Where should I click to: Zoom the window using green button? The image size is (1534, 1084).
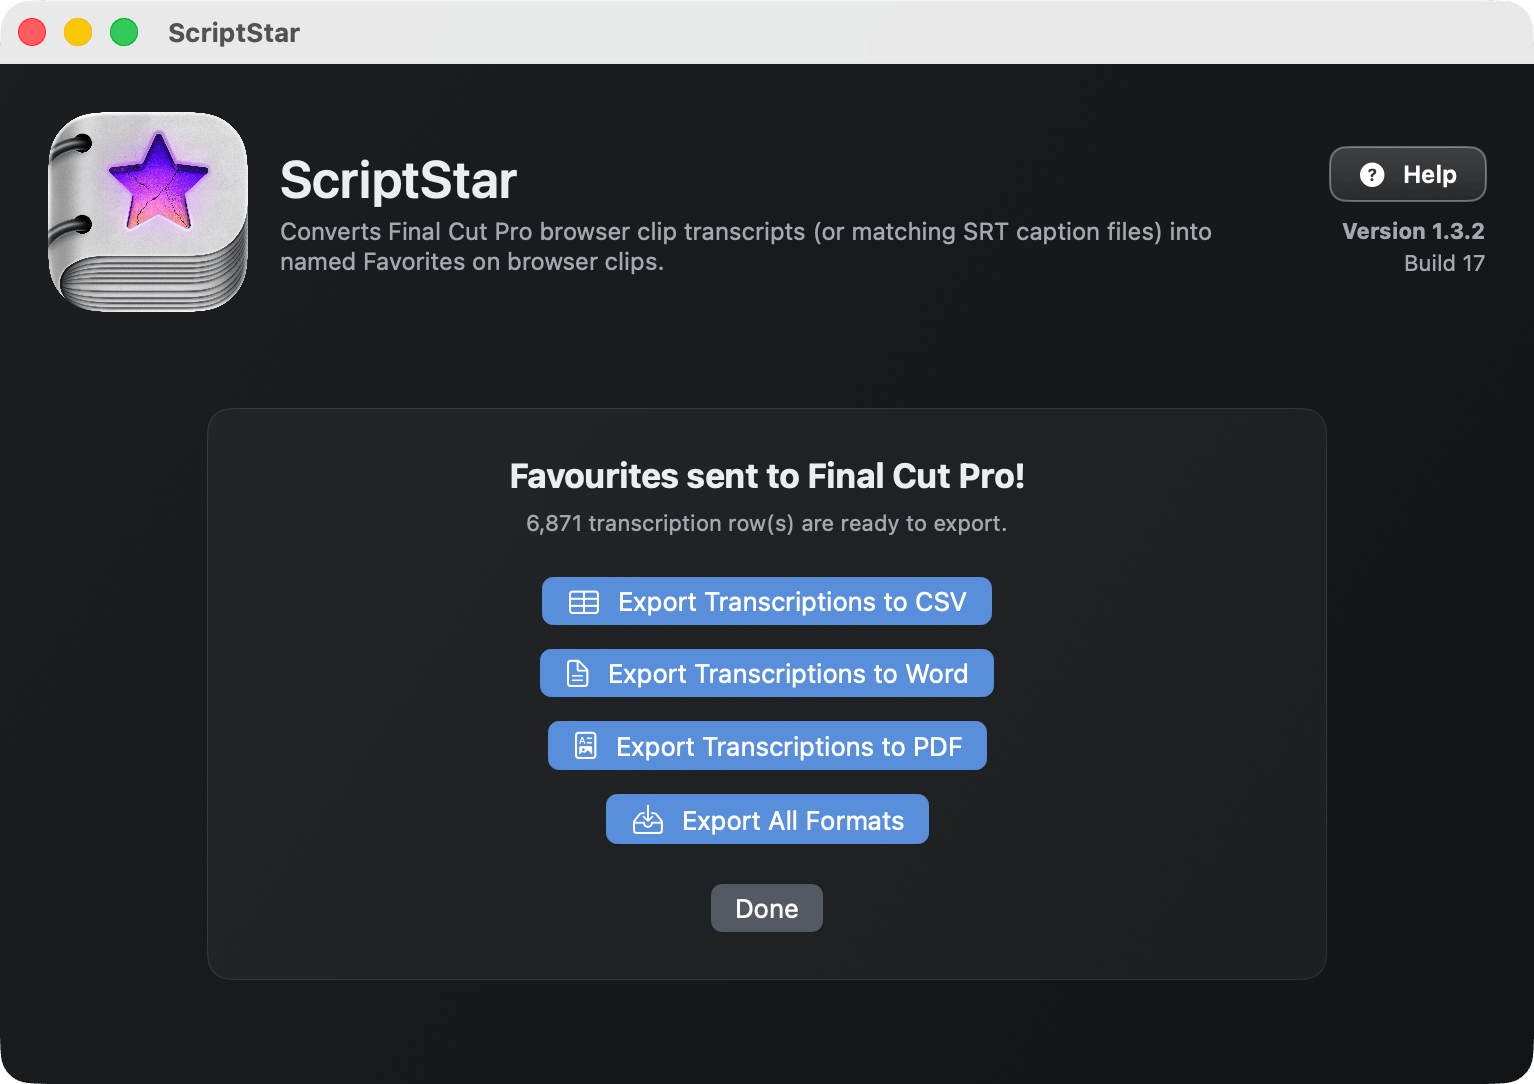(124, 32)
